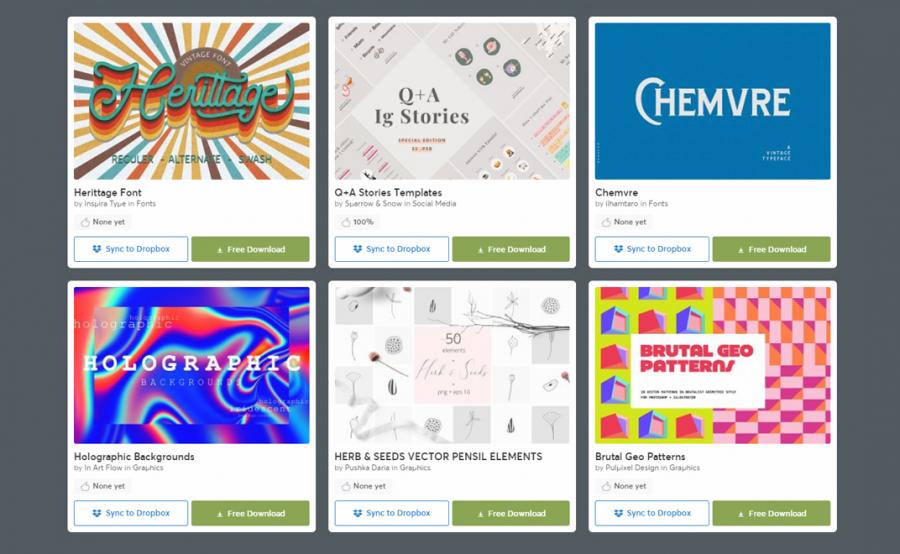Open the Brutal Geo Patterns preview image
This screenshot has width=900, height=554.
[712, 365]
